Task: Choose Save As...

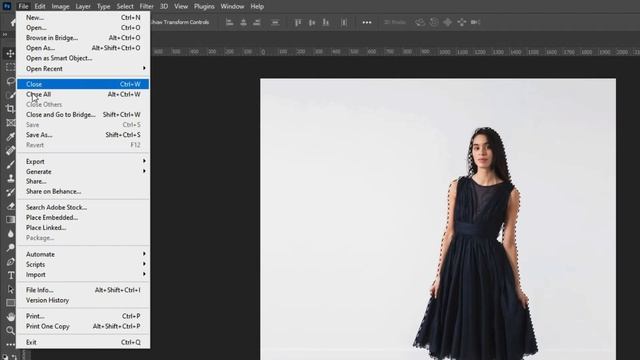Action: (x=83, y=135)
